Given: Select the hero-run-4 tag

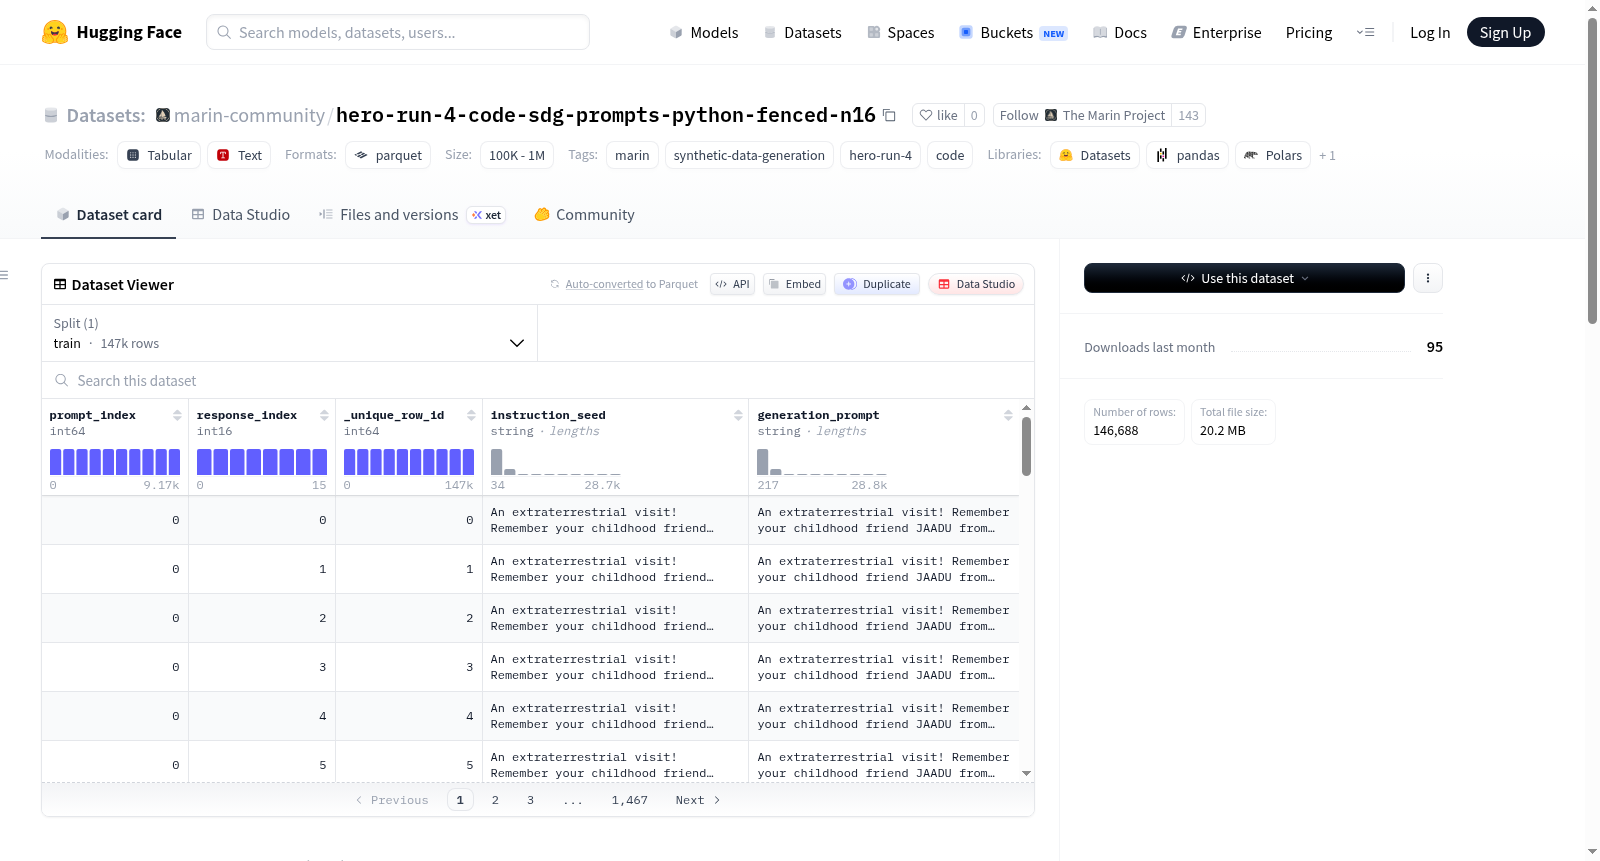Looking at the screenshot, I should coord(880,155).
